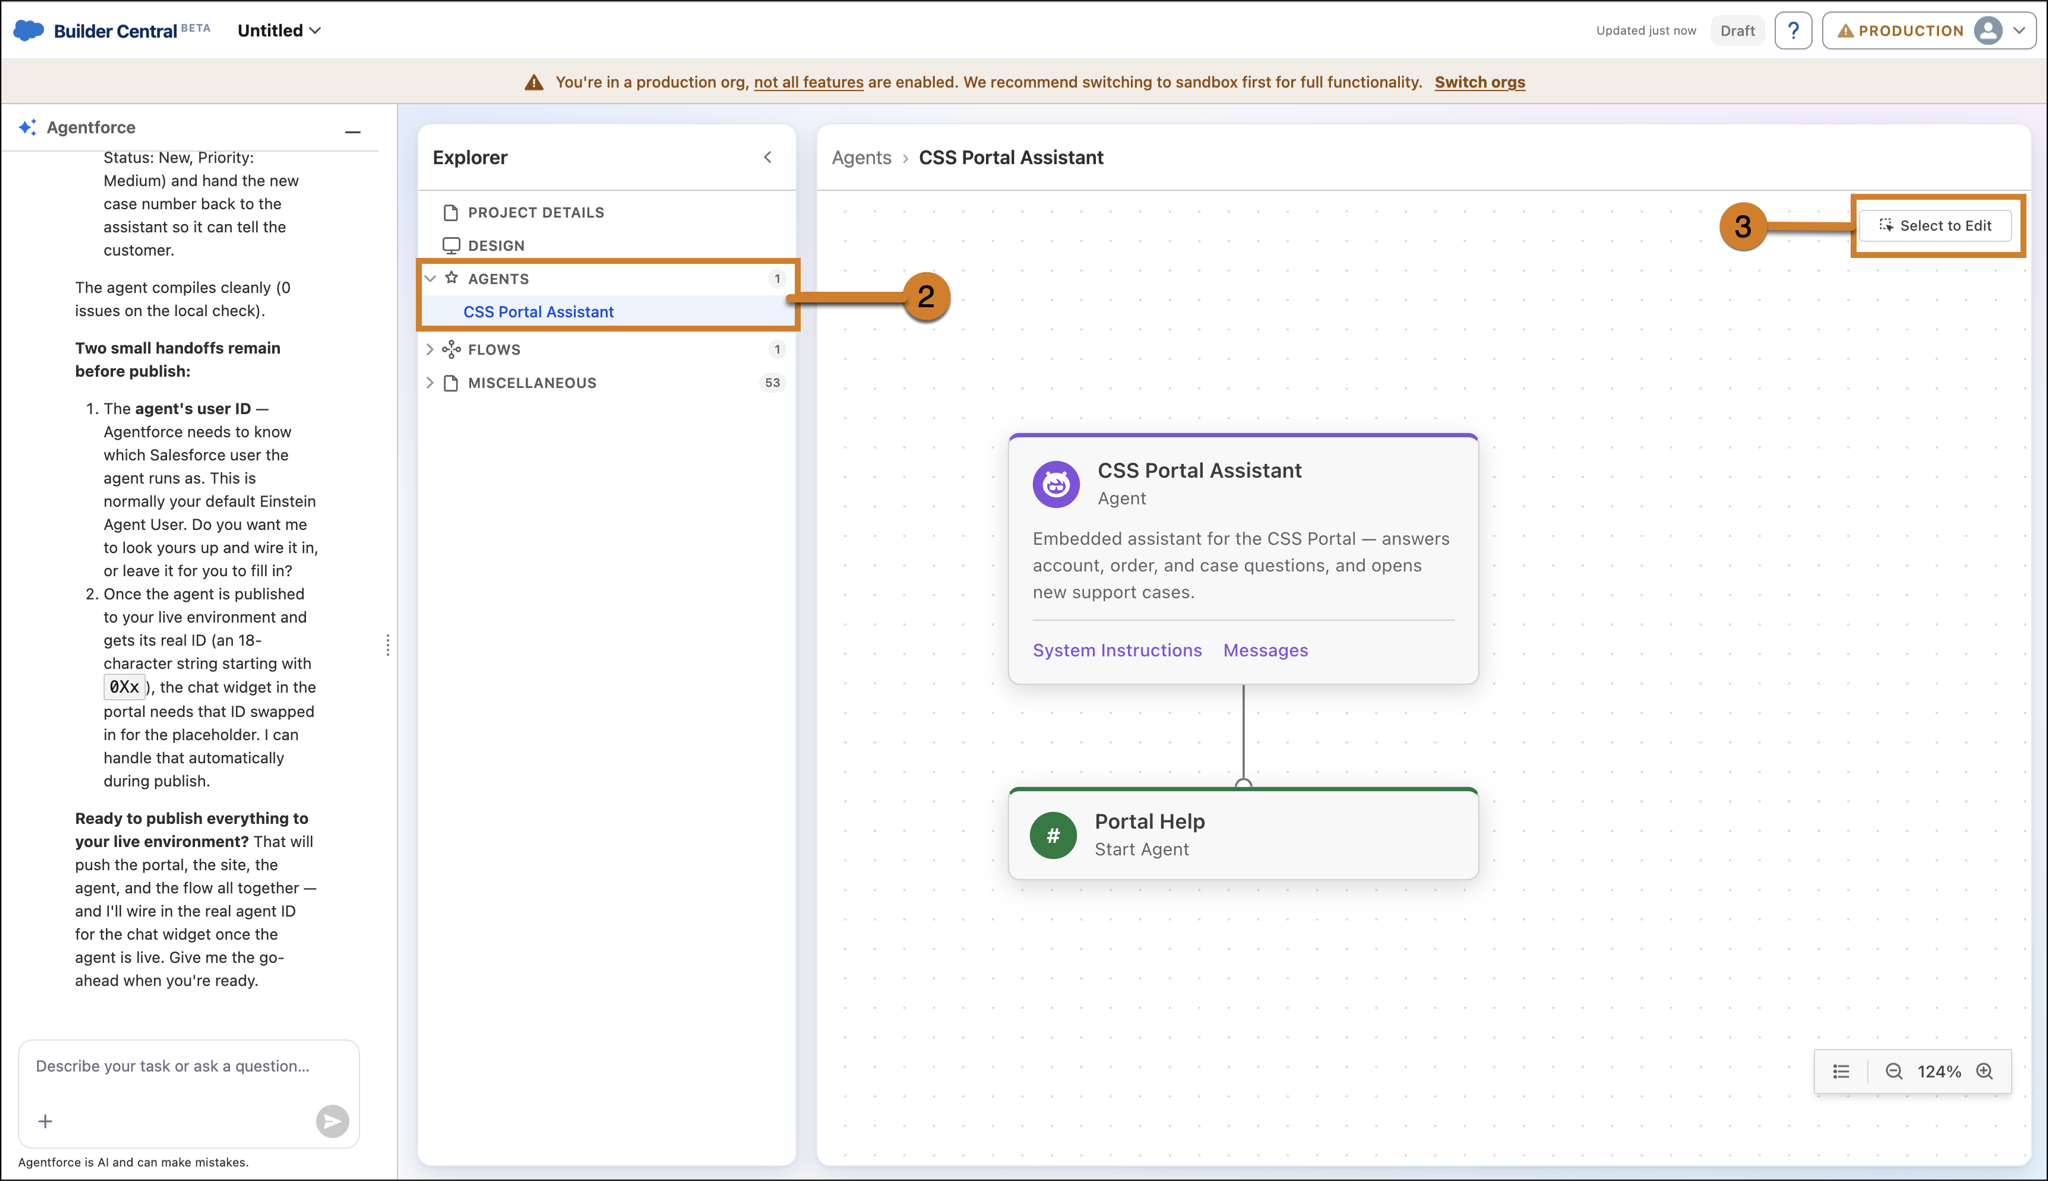
Task: Open the help question mark icon
Action: (1793, 31)
